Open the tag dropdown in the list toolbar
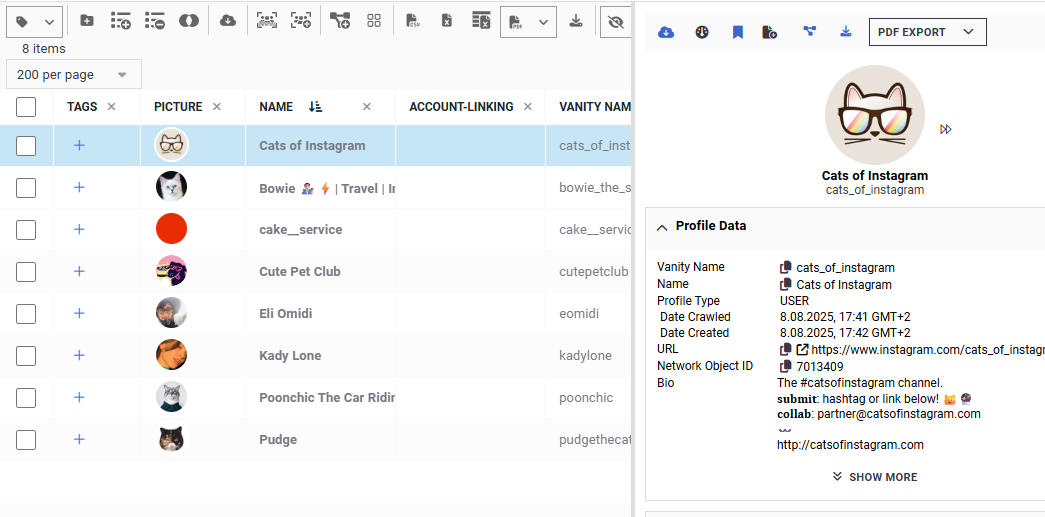Screen dimensions: 1045x517 [x=35, y=22]
